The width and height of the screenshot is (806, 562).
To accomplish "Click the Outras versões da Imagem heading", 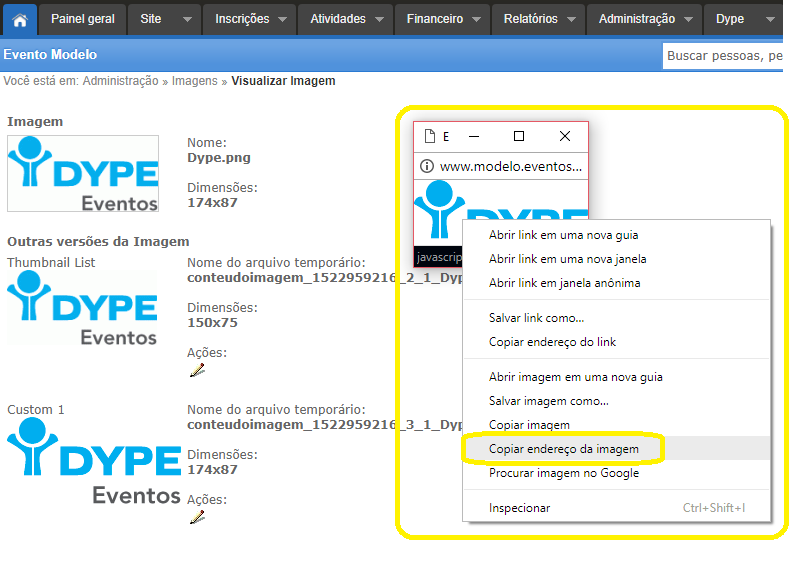I will click(x=98, y=242).
